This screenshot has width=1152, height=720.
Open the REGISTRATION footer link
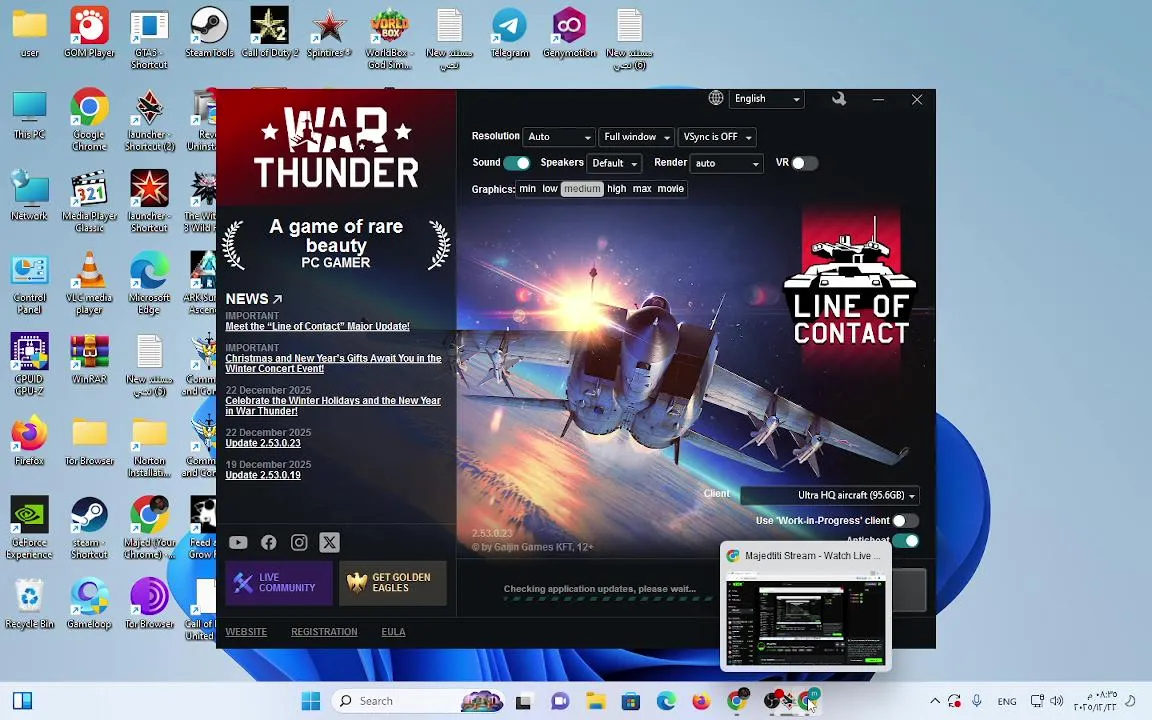324,632
